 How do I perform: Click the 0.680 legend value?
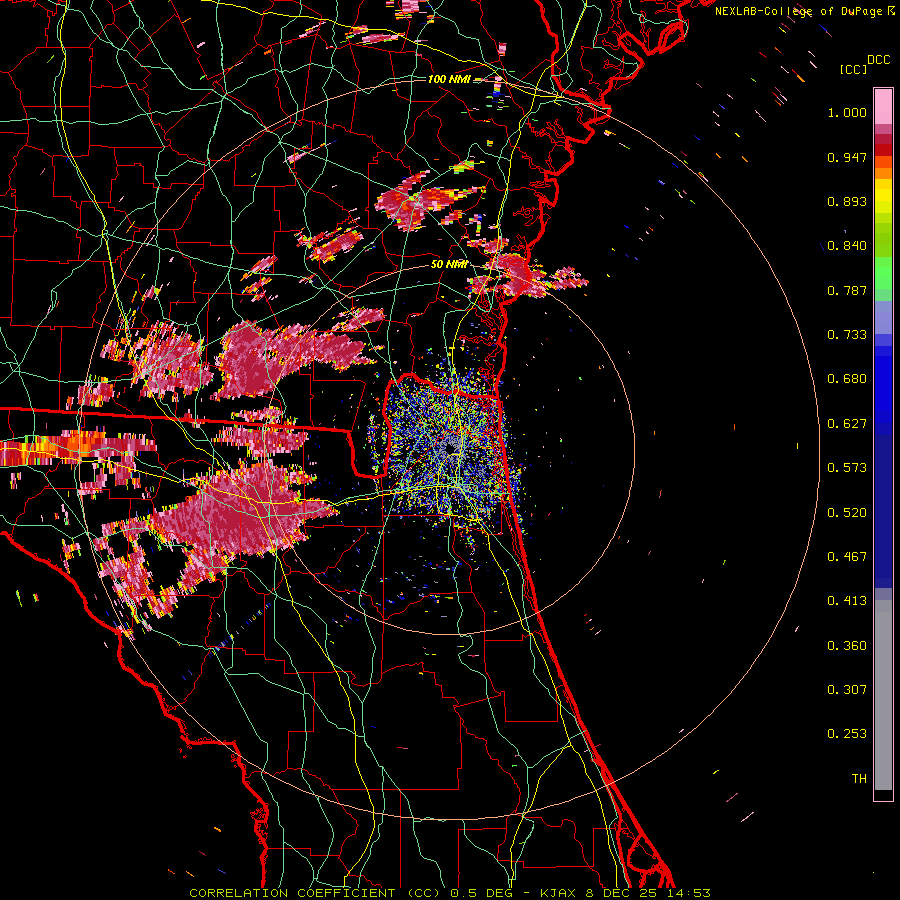[847, 379]
